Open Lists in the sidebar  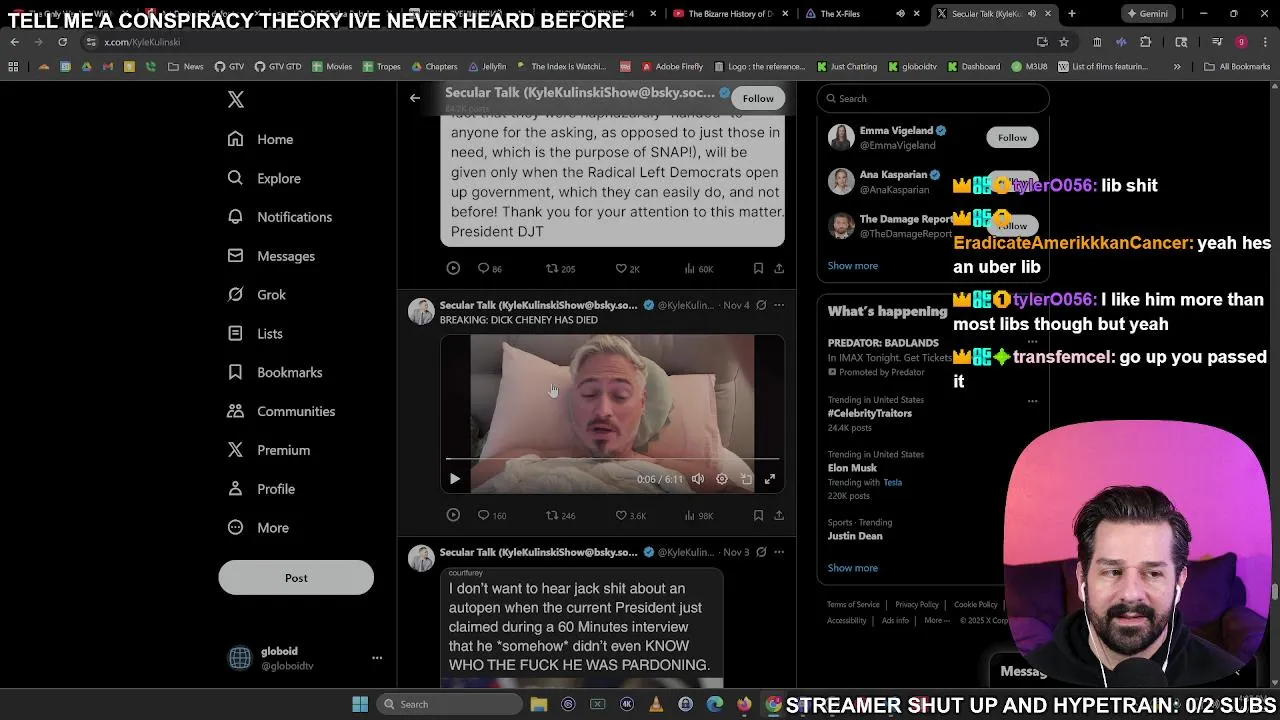255,334
